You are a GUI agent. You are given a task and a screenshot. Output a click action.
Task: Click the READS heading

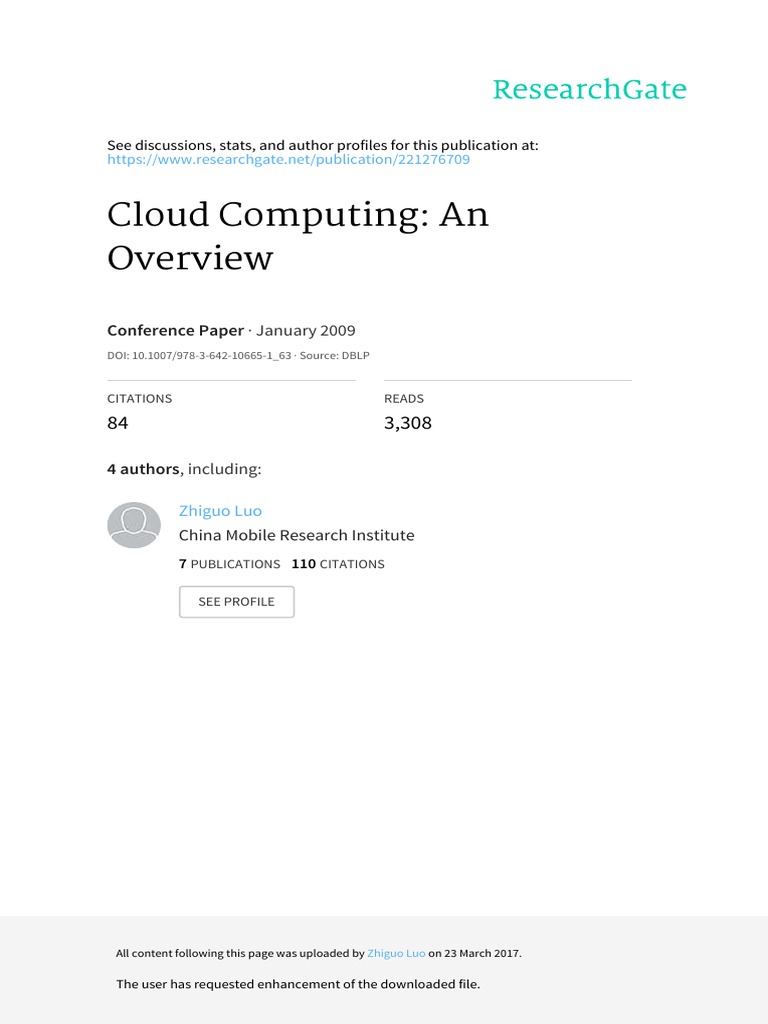pyautogui.click(x=404, y=399)
